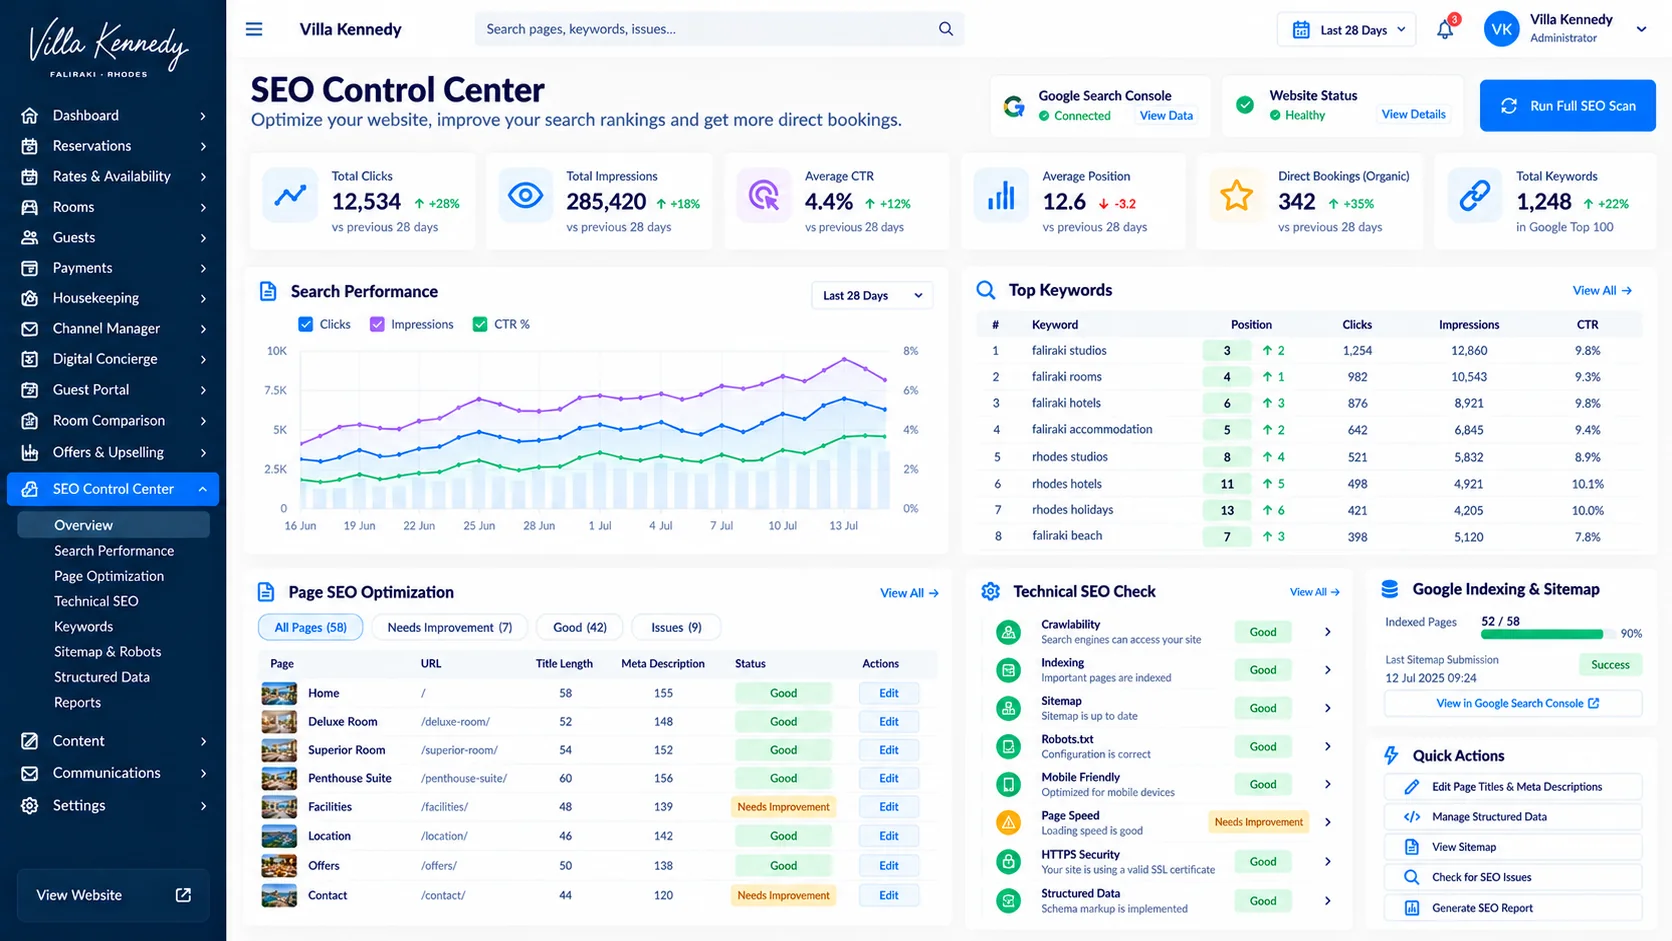Screen dimensions: 1672x941
Task: Click the Google logo in Search Console card
Action: [1014, 105]
